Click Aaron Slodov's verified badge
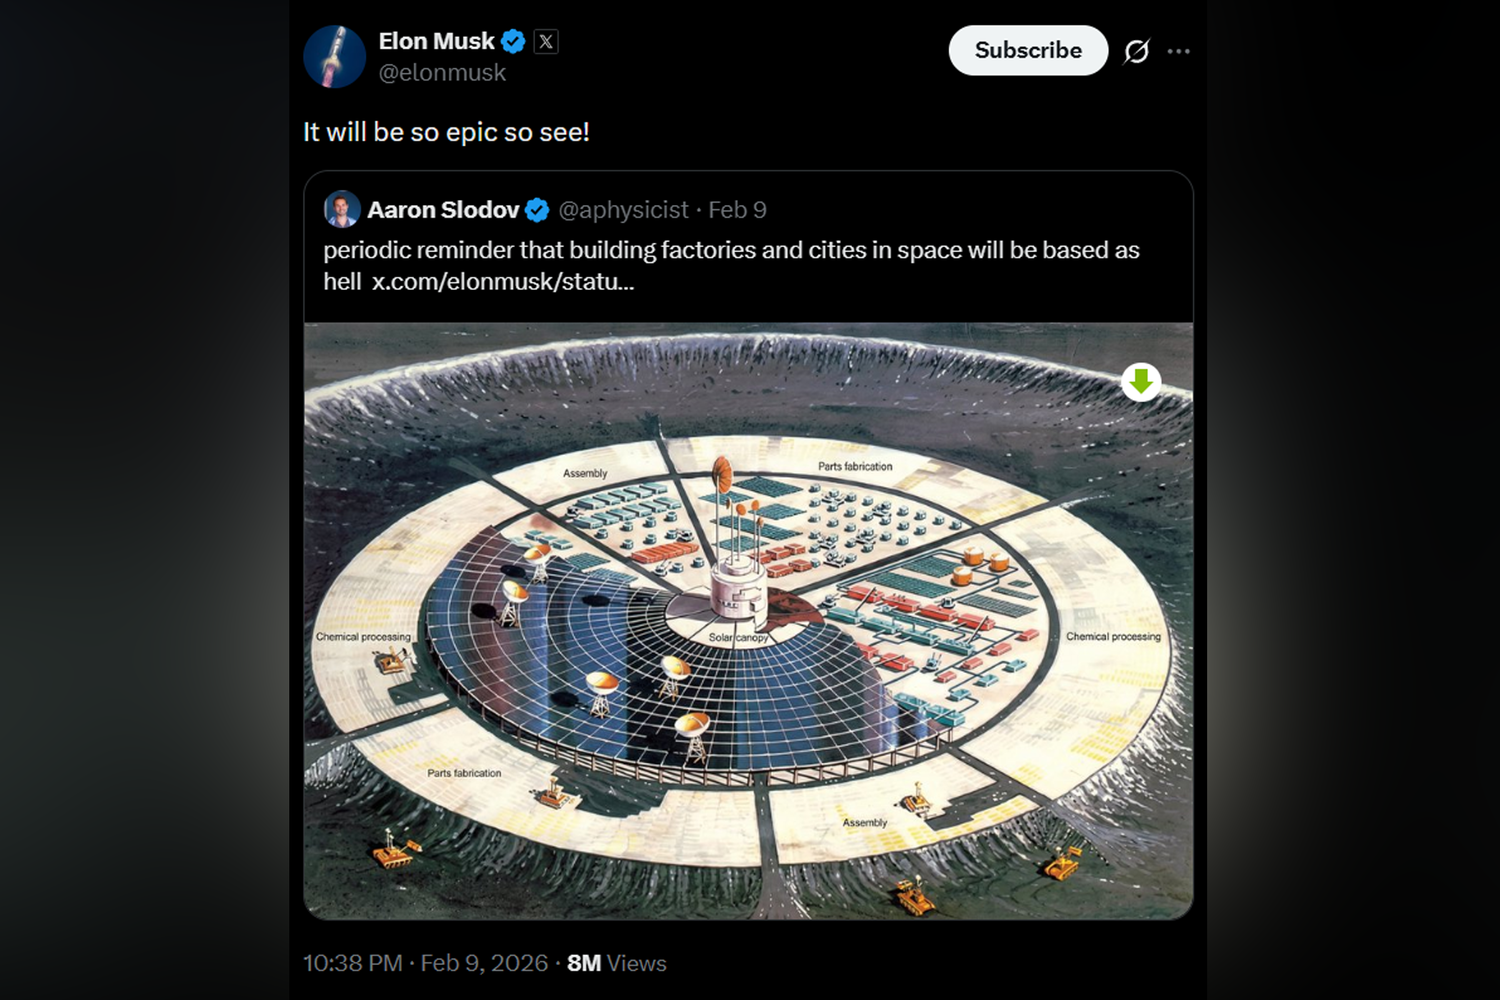Screen dimensions: 1500x1000 [x=537, y=210]
